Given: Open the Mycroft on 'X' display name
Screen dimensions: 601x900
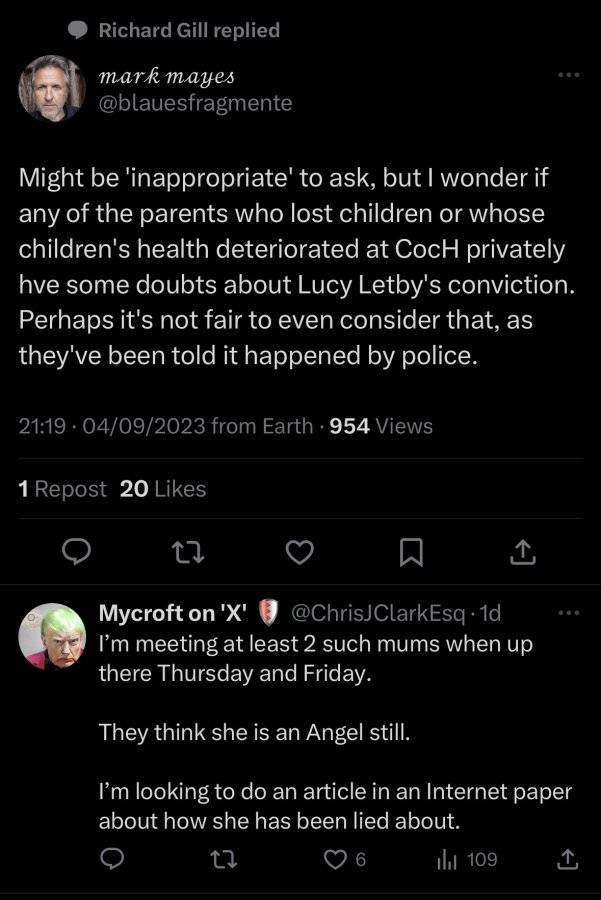Looking at the screenshot, I should (173, 613).
